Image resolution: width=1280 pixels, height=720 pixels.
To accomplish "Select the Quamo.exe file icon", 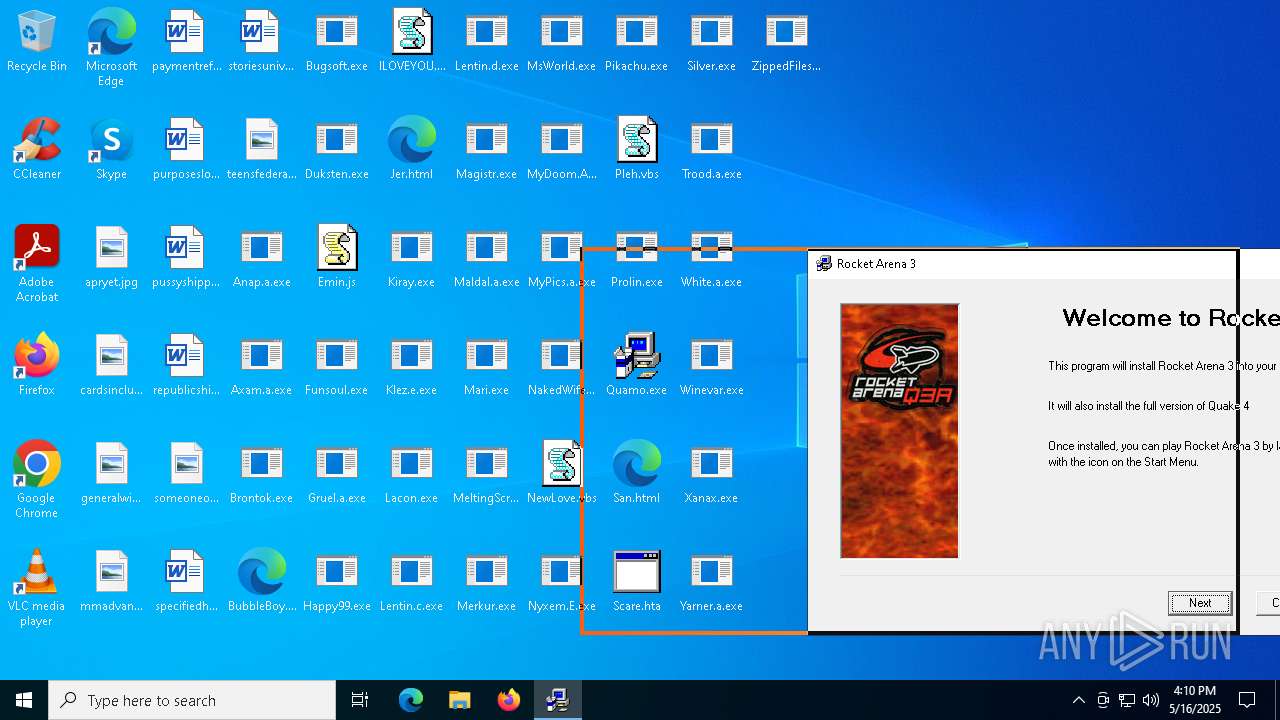I will click(x=637, y=366).
